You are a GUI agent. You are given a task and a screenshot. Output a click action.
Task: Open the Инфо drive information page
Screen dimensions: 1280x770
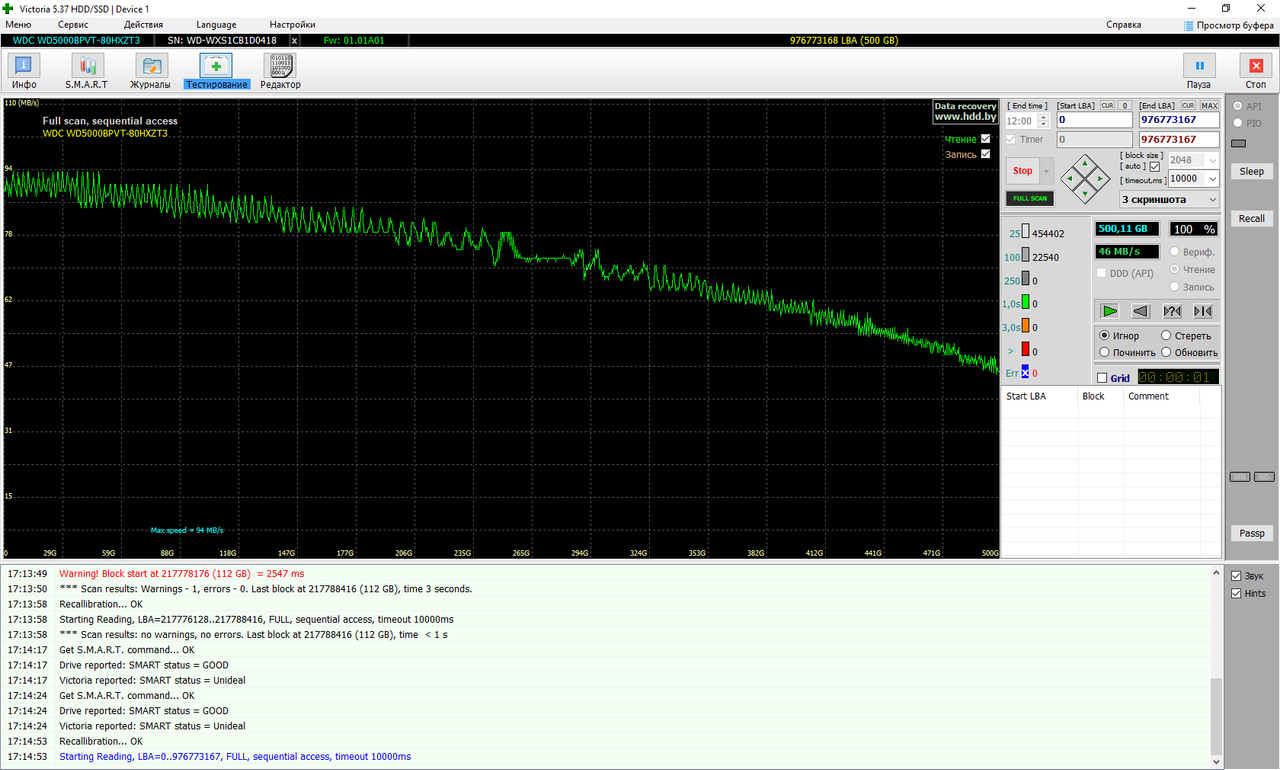click(x=24, y=71)
